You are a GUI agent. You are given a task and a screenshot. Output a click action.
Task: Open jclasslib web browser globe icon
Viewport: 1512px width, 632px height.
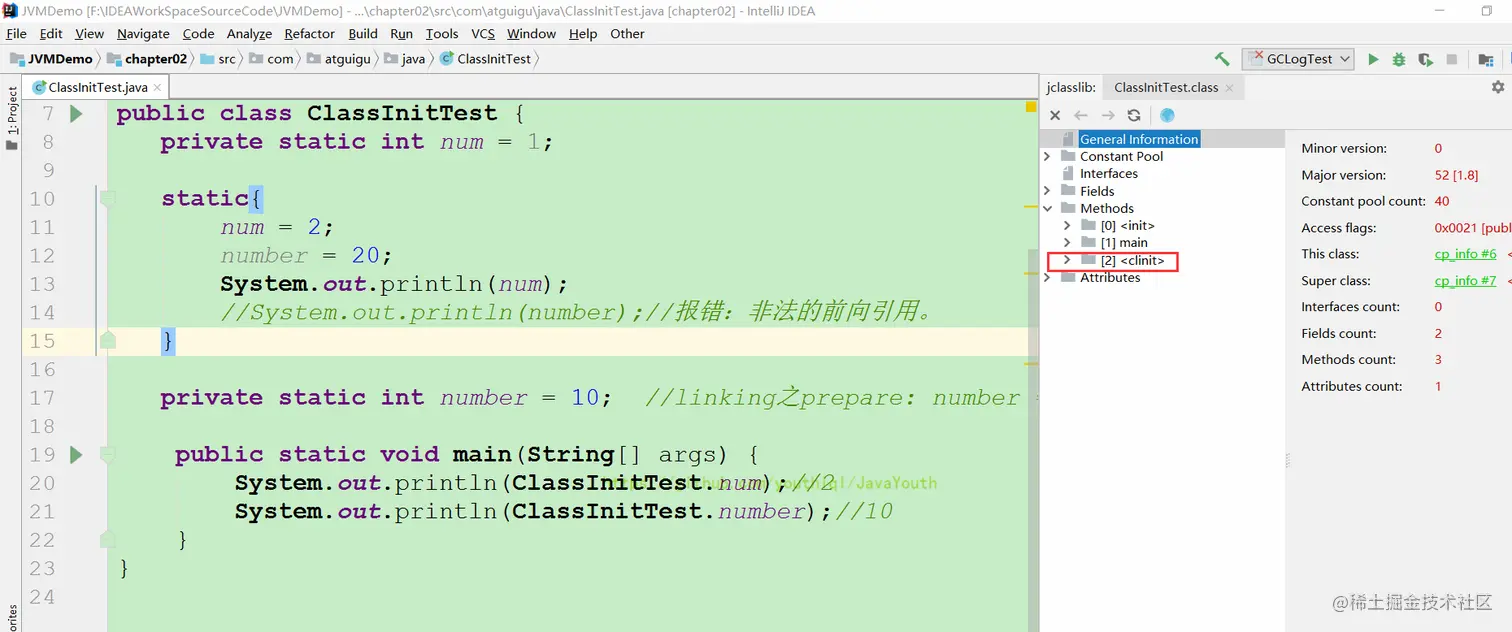[x=1167, y=115]
